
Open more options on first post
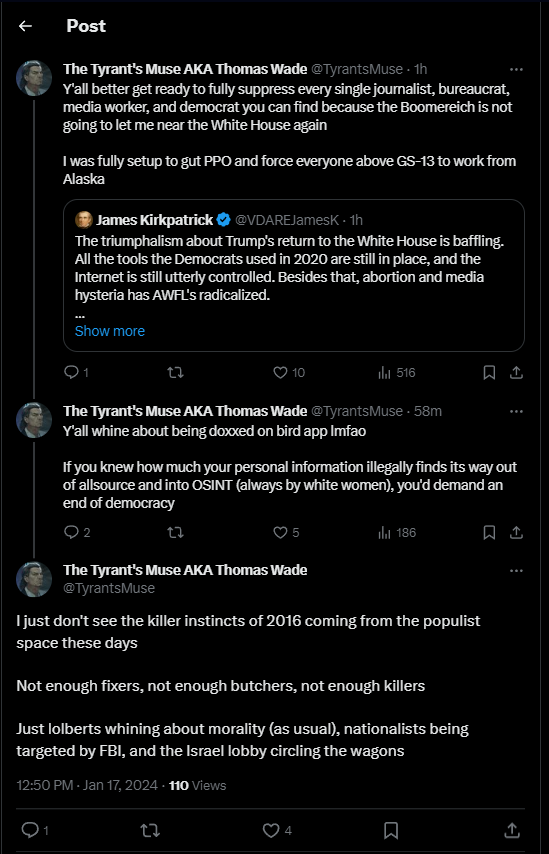[516, 69]
